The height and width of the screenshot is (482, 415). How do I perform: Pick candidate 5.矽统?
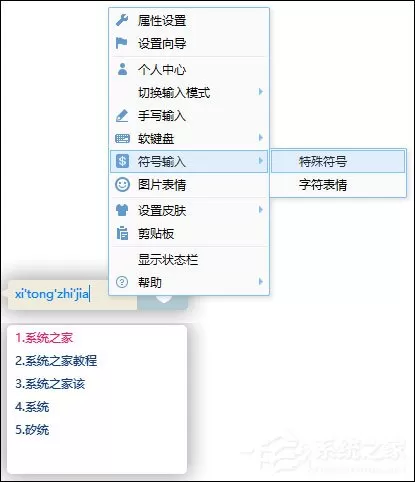(32, 430)
